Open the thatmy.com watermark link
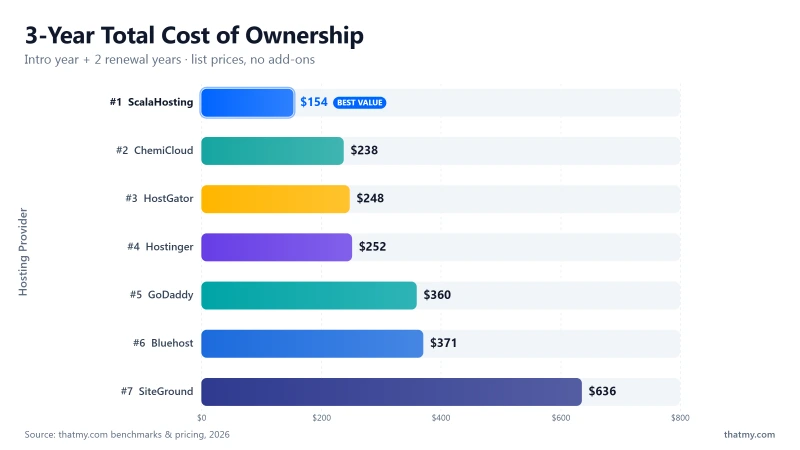The height and width of the screenshot is (450, 800). (749, 435)
